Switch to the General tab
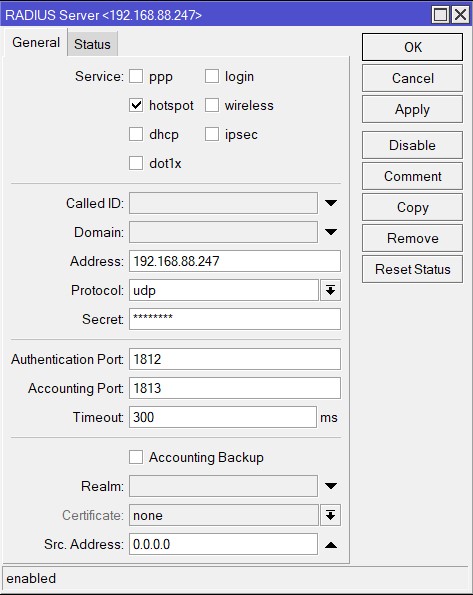The image size is (473, 595). tap(36, 42)
